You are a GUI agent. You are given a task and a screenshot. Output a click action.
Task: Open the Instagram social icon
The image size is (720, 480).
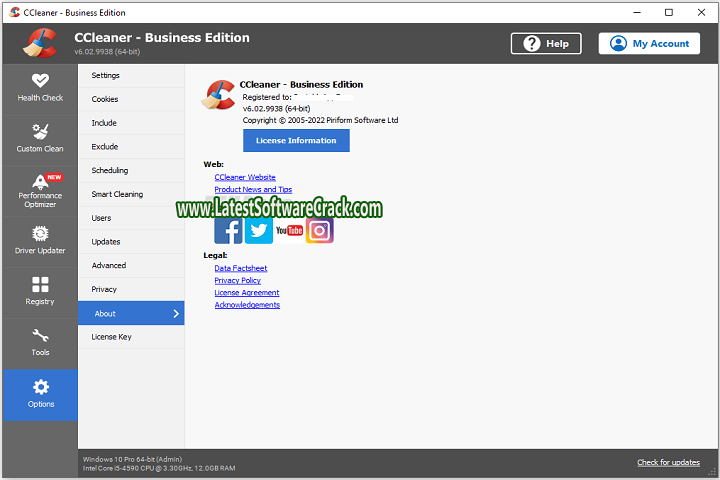[320, 231]
